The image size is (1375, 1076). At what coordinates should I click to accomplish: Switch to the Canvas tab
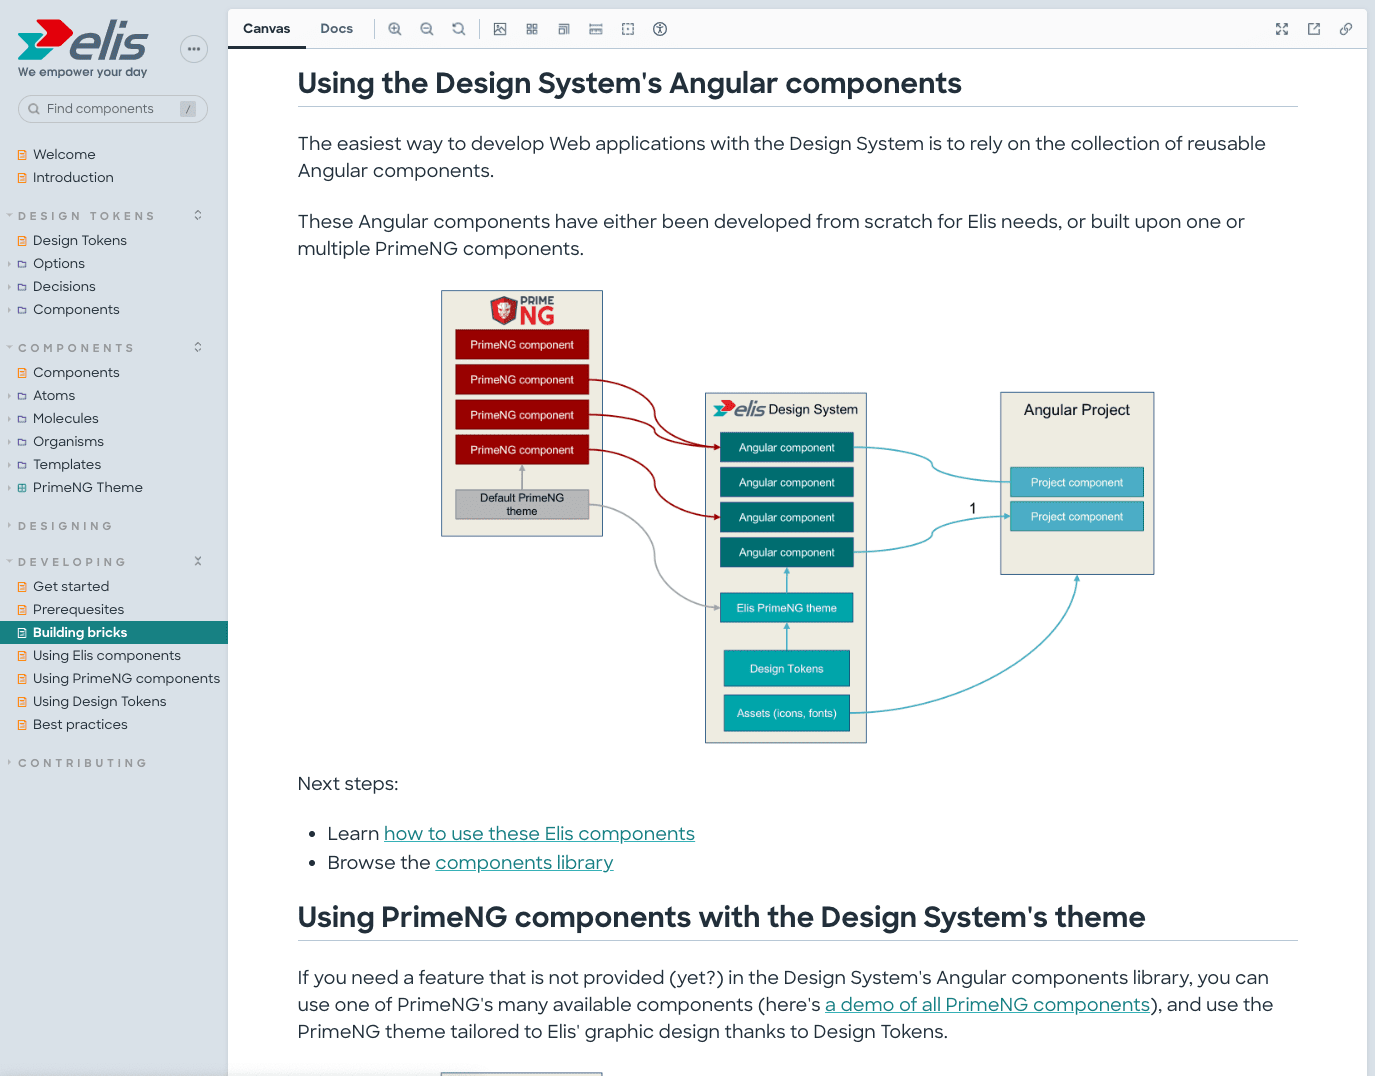[267, 29]
